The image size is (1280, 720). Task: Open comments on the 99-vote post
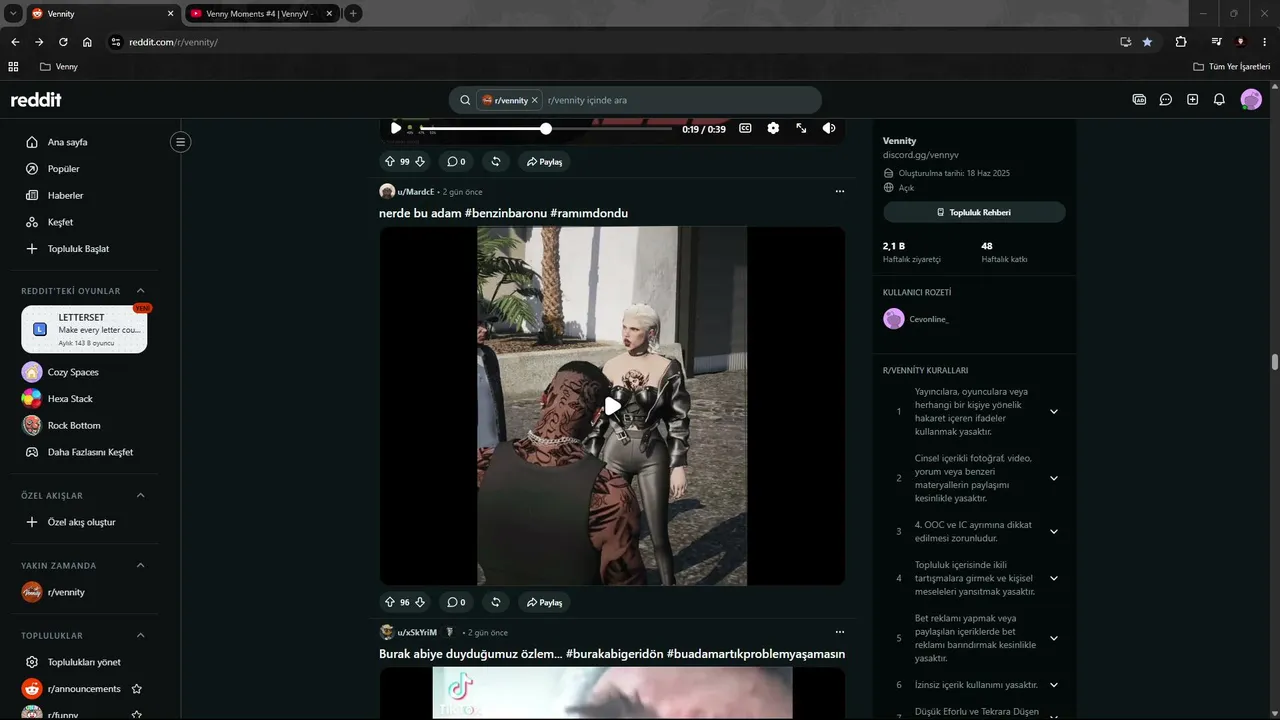click(x=456, y=161)
